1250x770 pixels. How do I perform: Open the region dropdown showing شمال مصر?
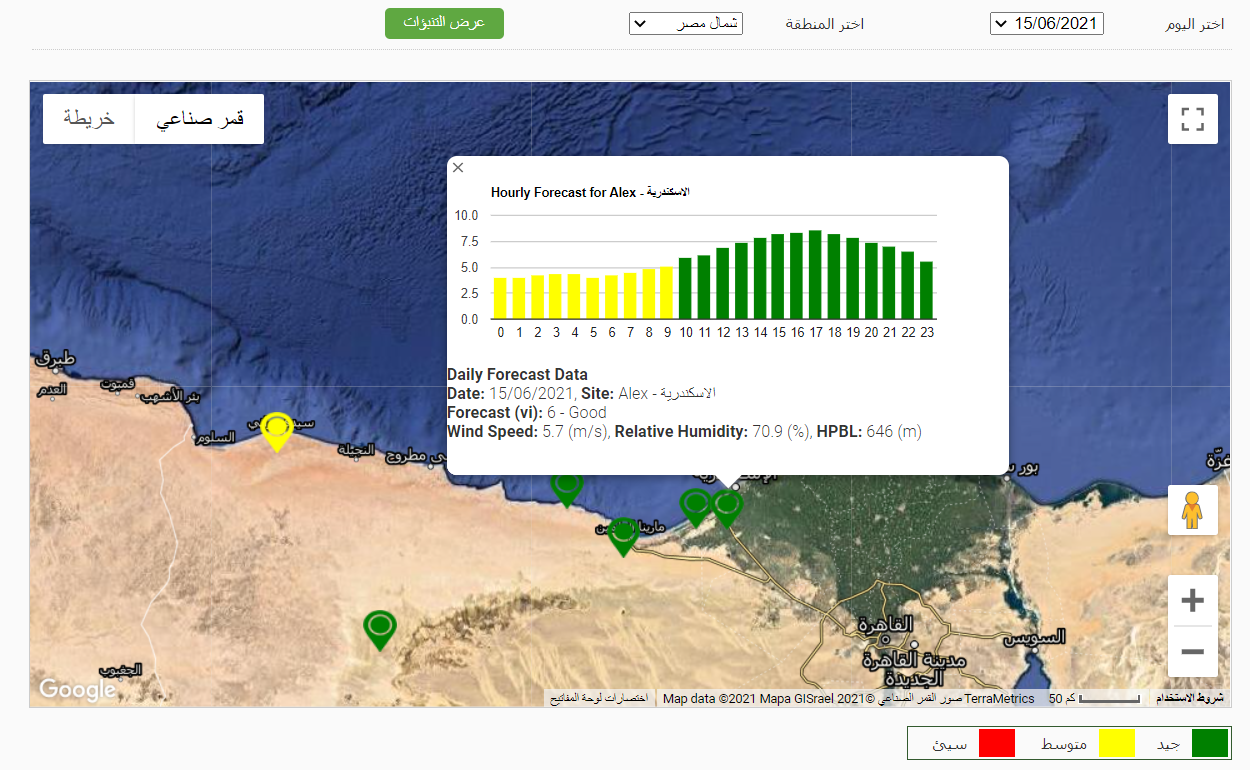pyautogui.click(x=685, y=23)
